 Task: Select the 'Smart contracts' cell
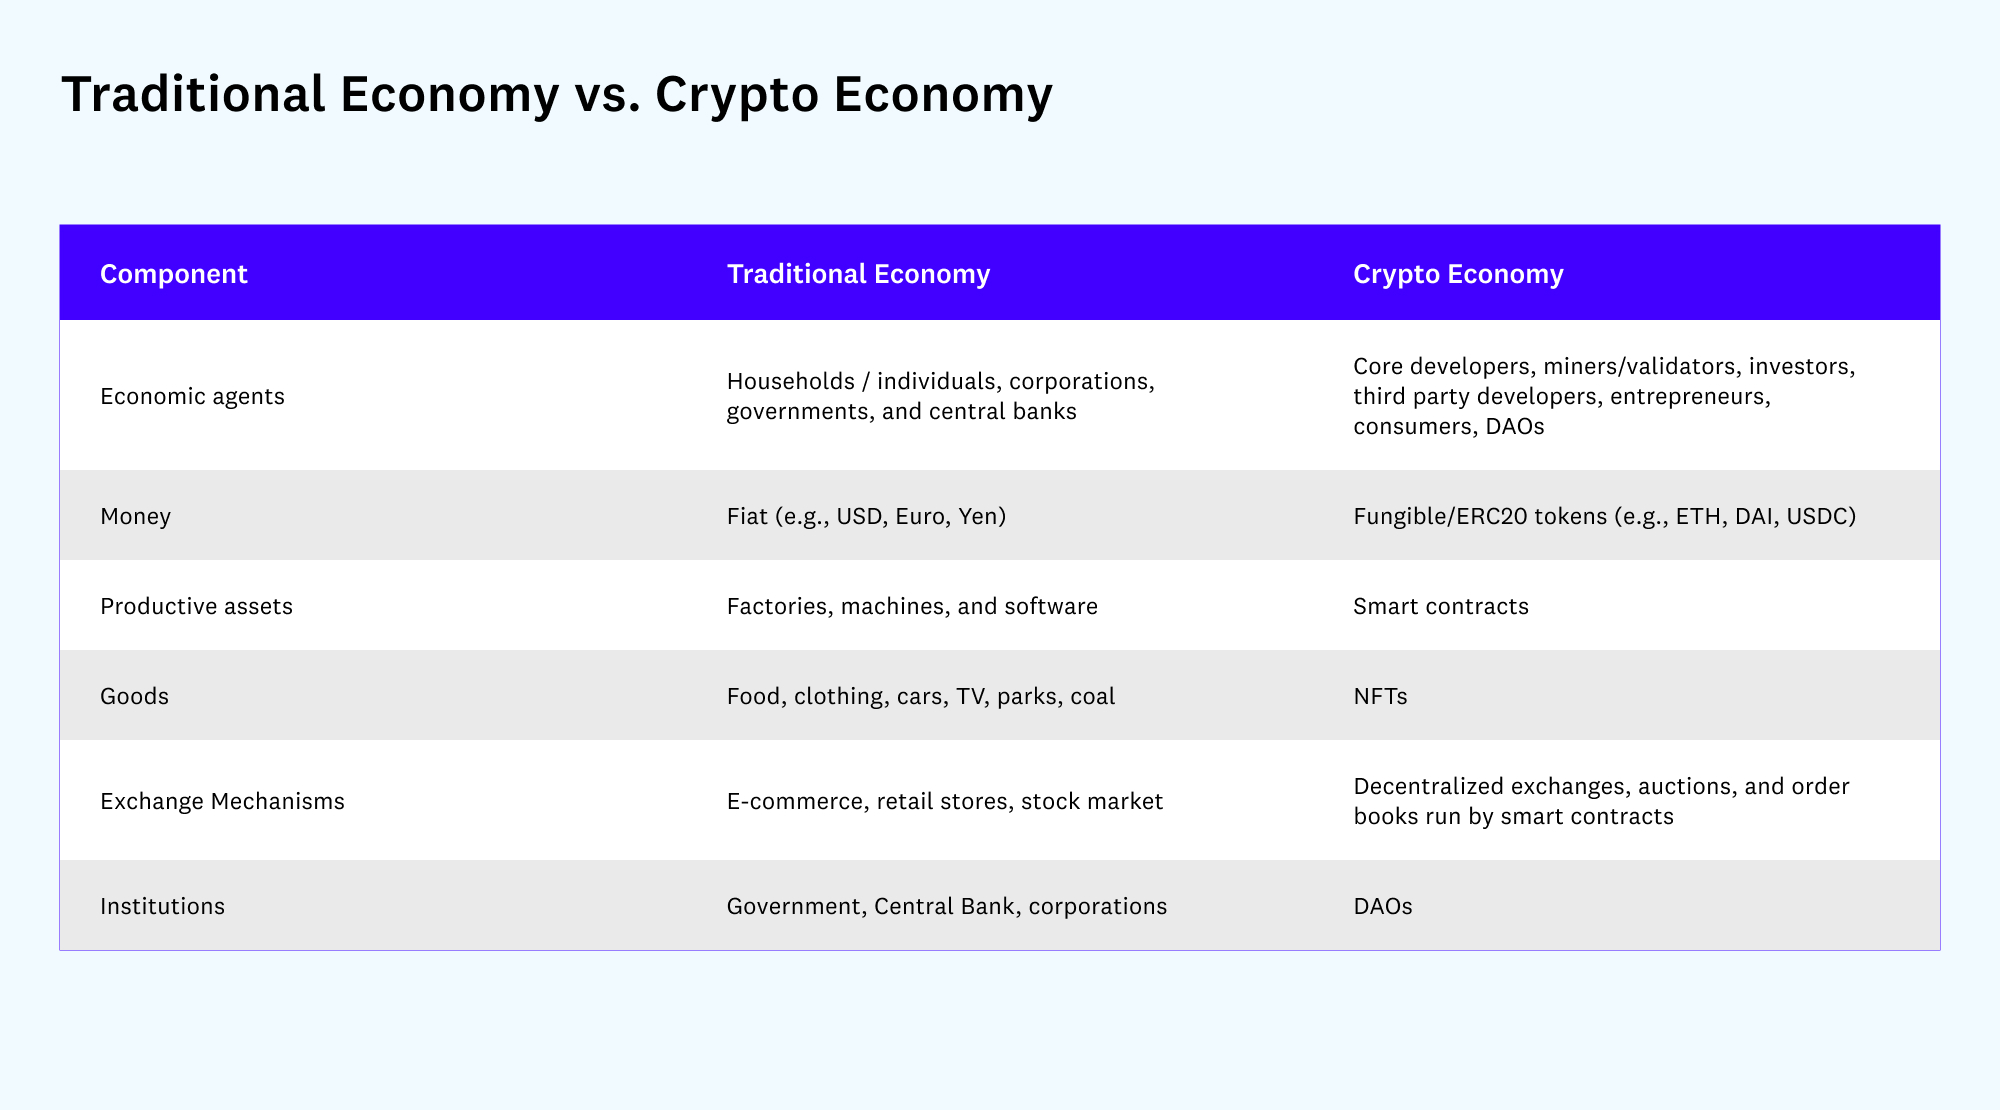point(1441,606)
